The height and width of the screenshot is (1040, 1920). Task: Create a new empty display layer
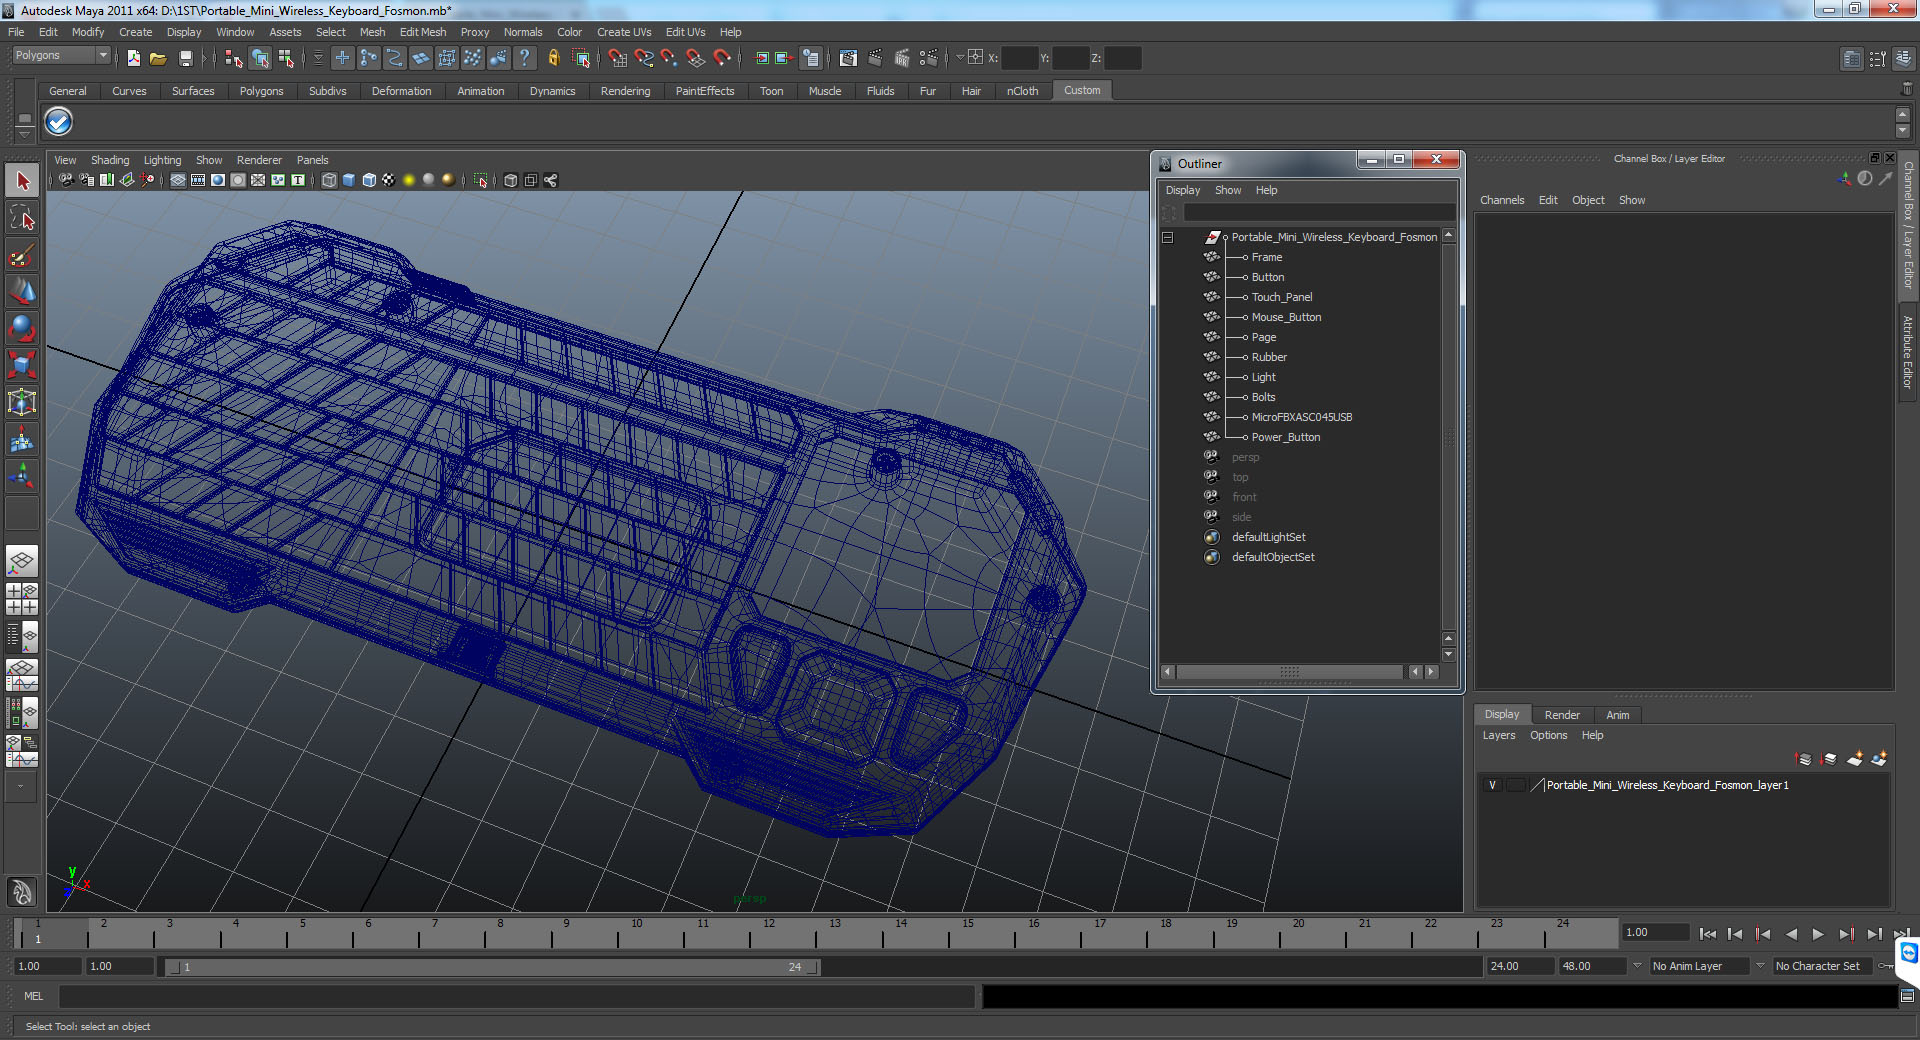[x=1854, y=759]
